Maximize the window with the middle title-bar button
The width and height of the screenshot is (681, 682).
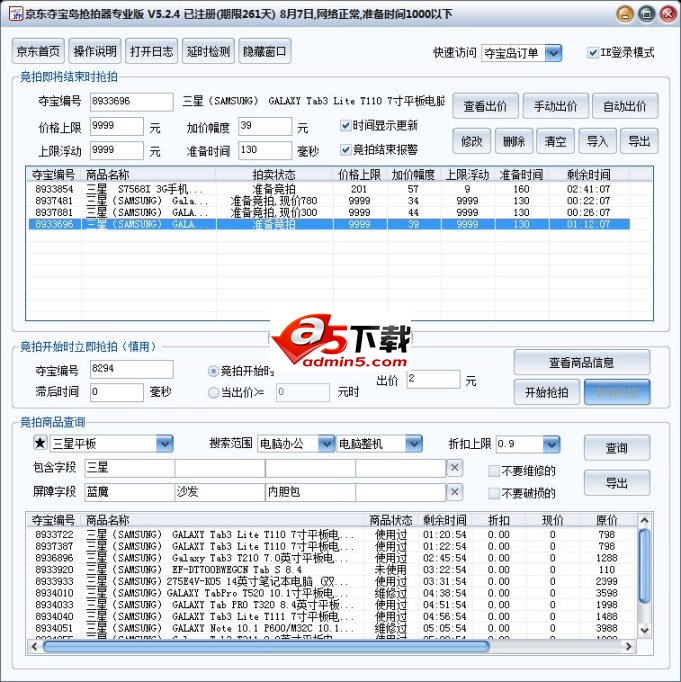(x=647, y=14)
